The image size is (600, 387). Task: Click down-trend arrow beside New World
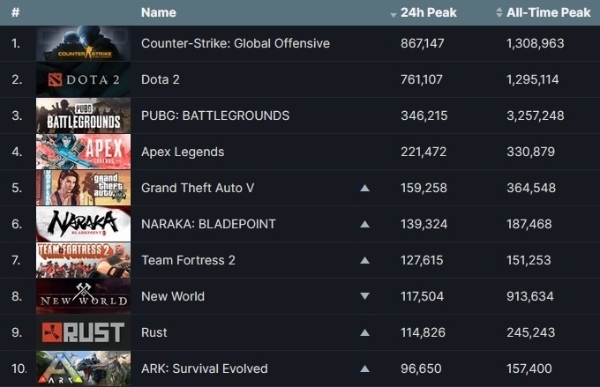point(365,296)
